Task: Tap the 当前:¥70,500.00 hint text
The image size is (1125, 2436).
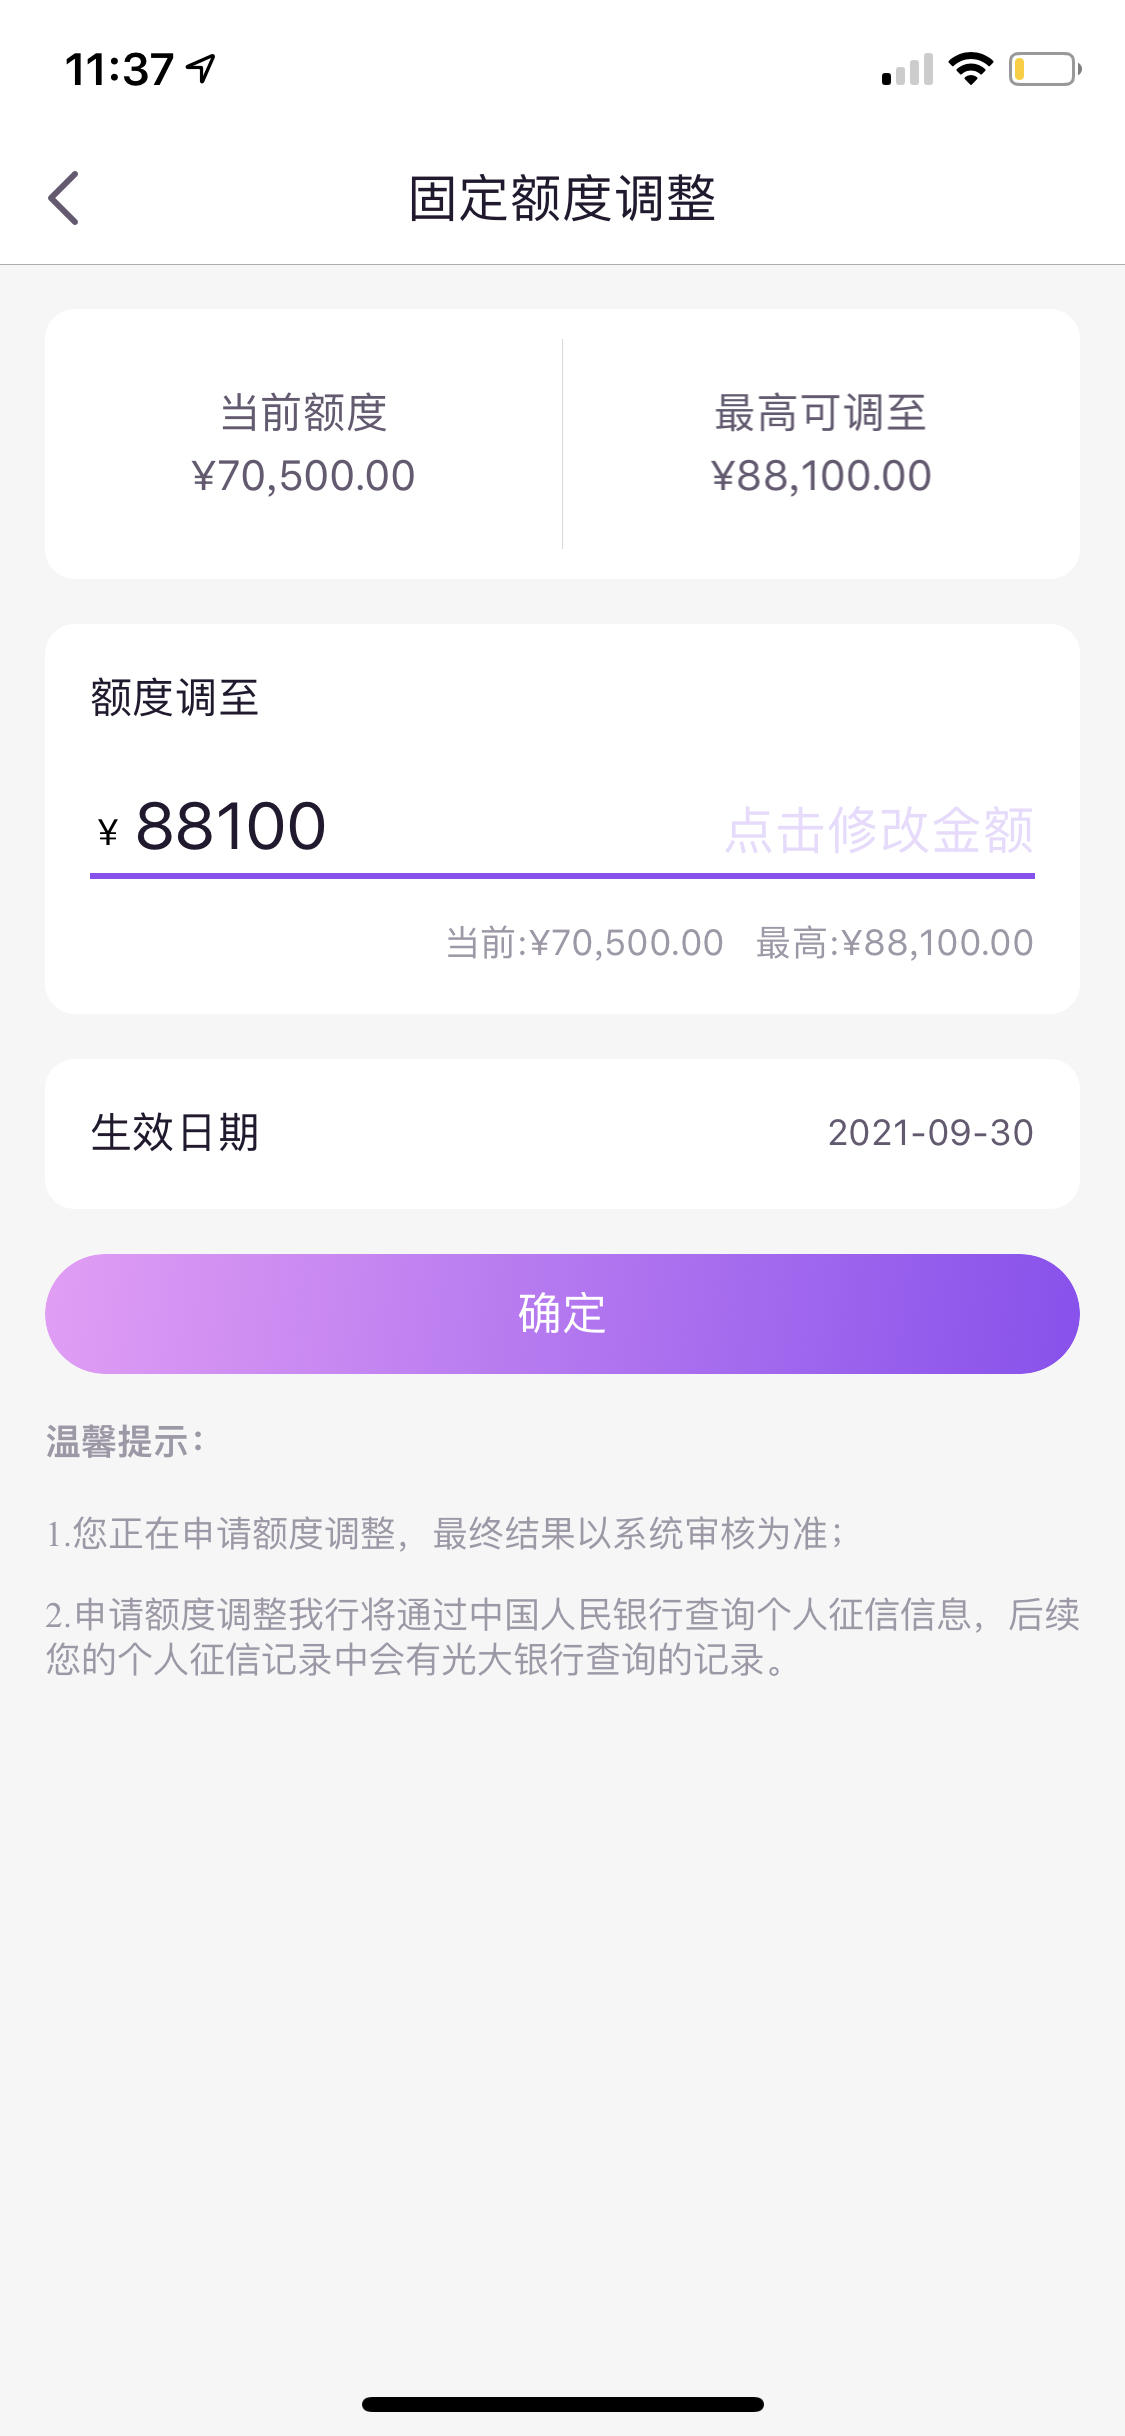Action: coord(584,943)
